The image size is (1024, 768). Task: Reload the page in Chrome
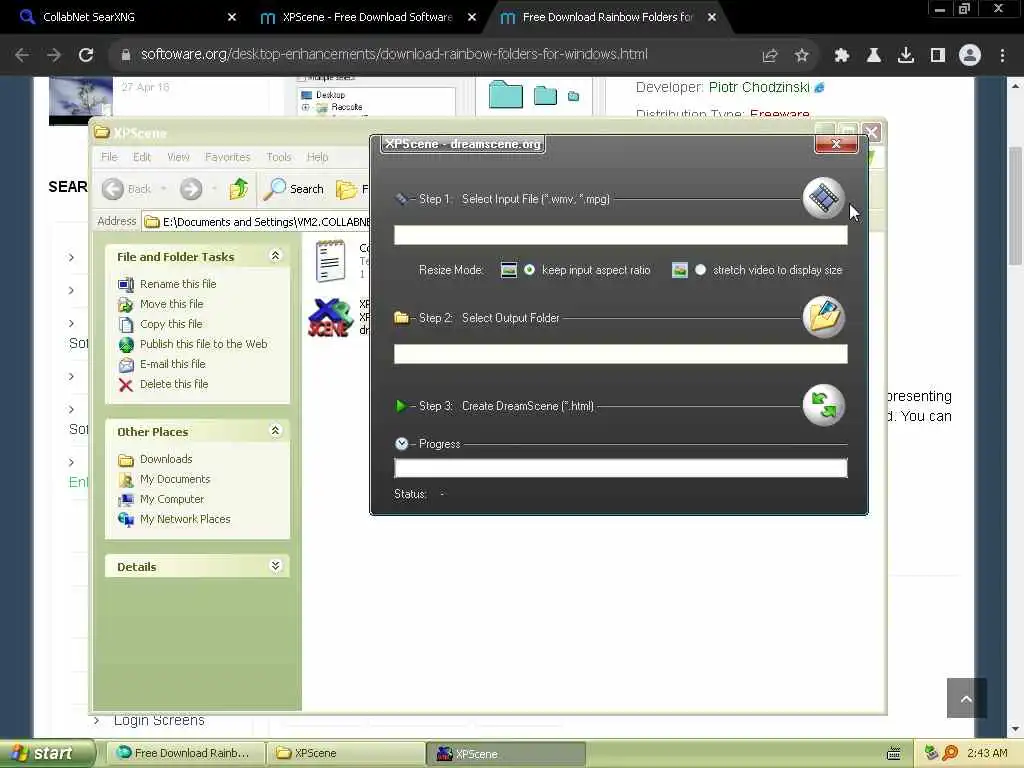pos(86,55)
